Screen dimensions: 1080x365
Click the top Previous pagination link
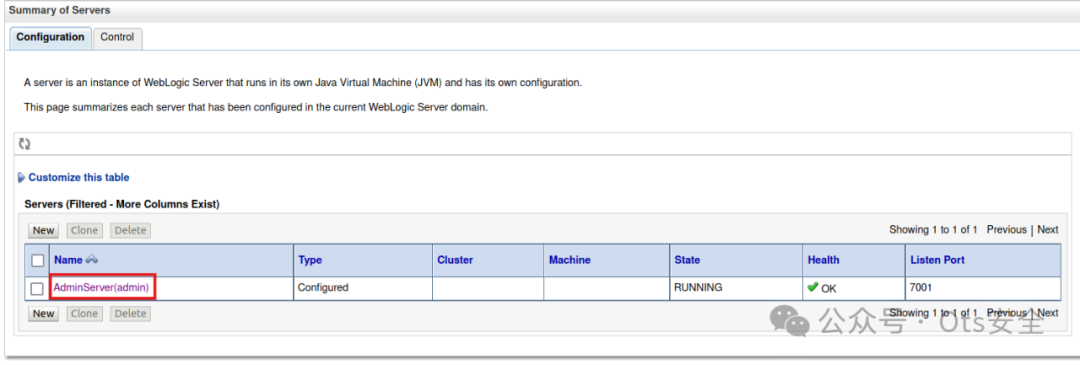(1006, 230)
